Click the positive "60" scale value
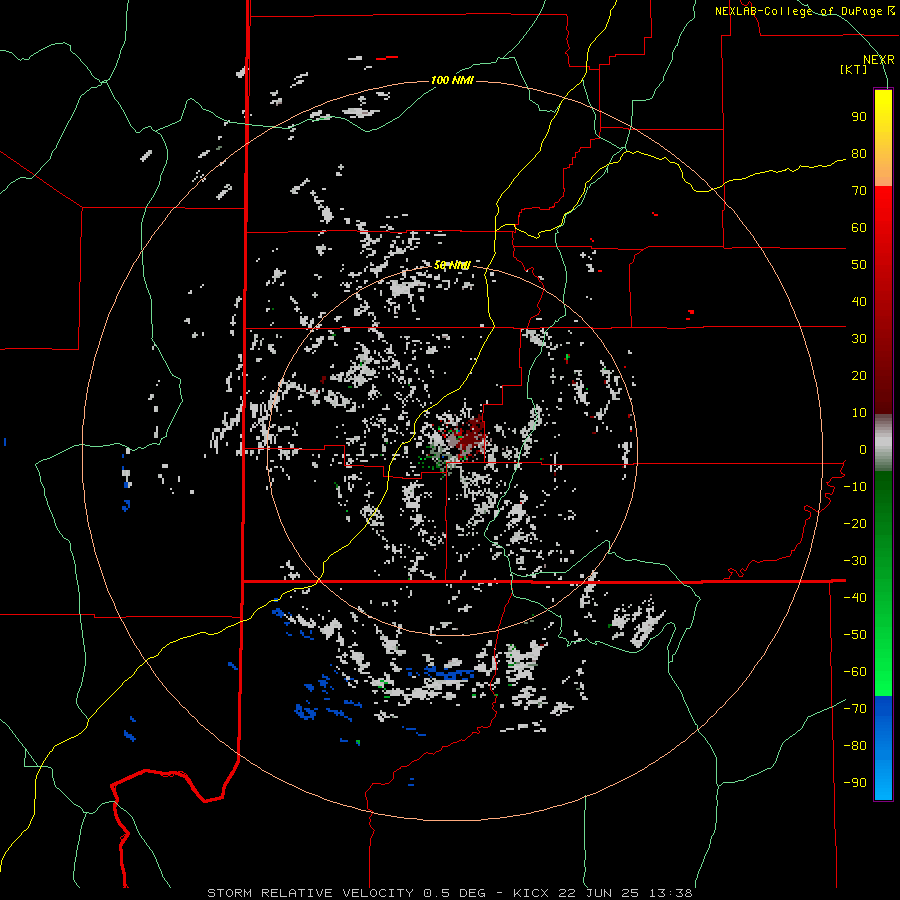Screen dimensions: 900x900 pyautogui.click(x=859, y=228)
